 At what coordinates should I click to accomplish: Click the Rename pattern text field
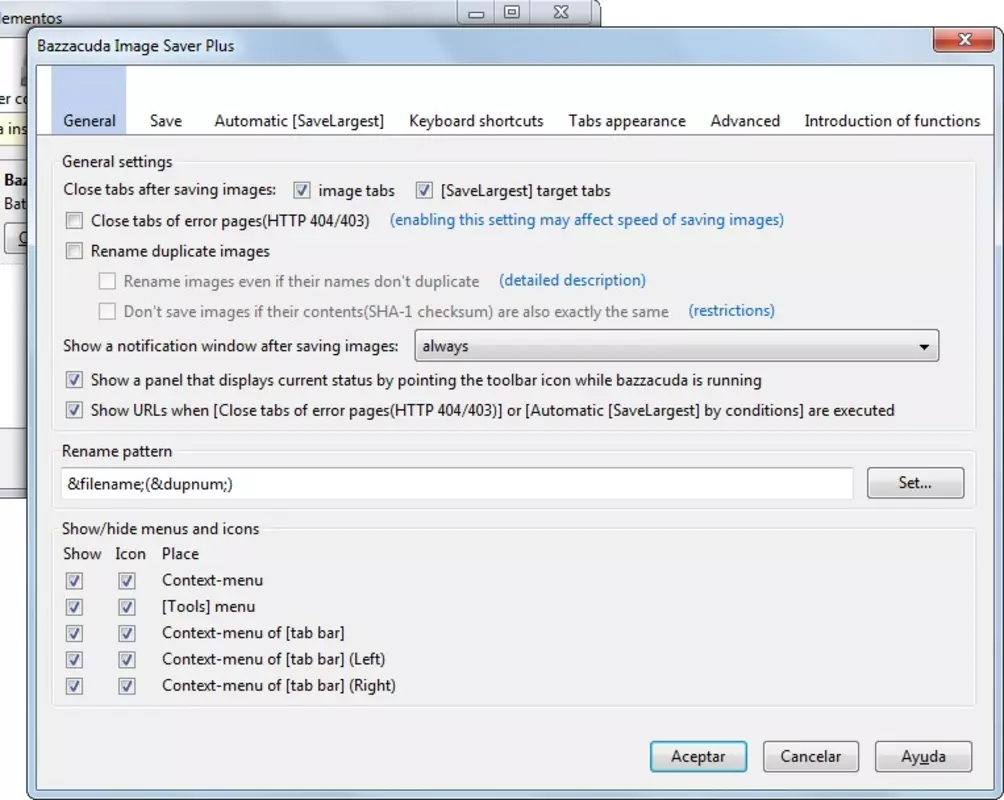click(x=457, y=484)
